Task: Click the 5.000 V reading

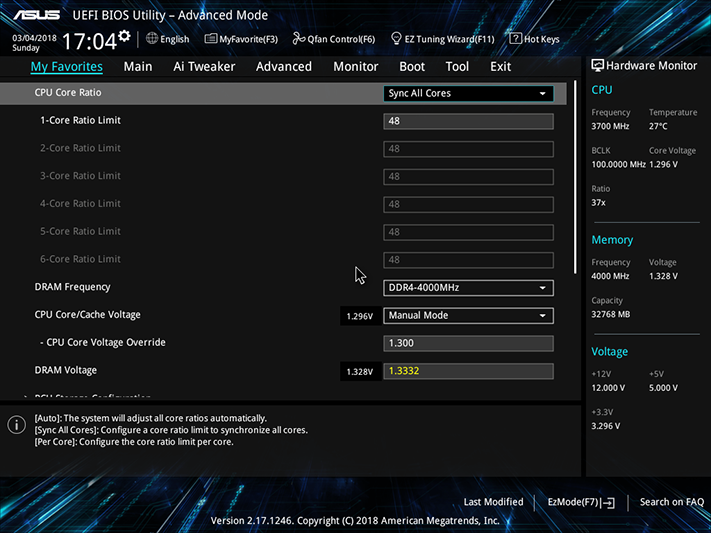Action: pos(663,388)
